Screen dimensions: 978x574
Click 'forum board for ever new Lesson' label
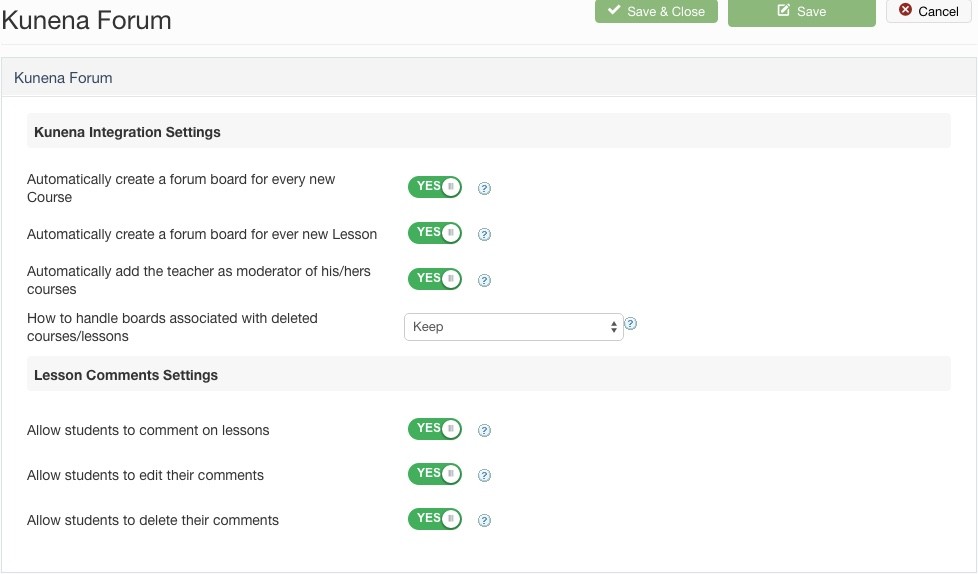(x=202, y=235)
